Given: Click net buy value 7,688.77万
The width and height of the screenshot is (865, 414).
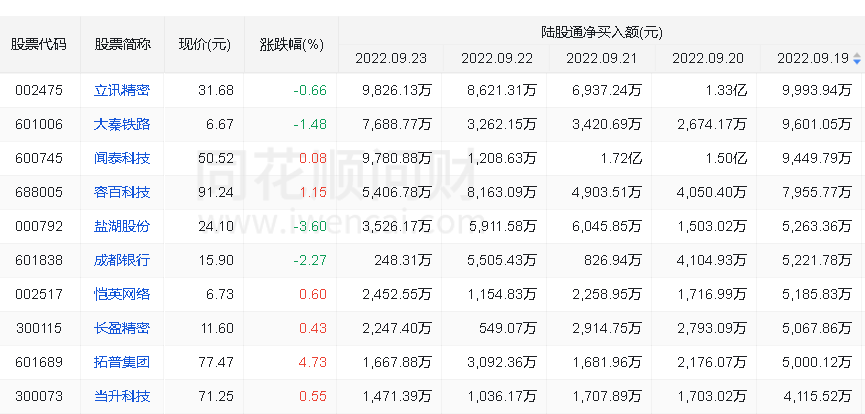Looking at the screenshot, I should click(x=397, y=124).
